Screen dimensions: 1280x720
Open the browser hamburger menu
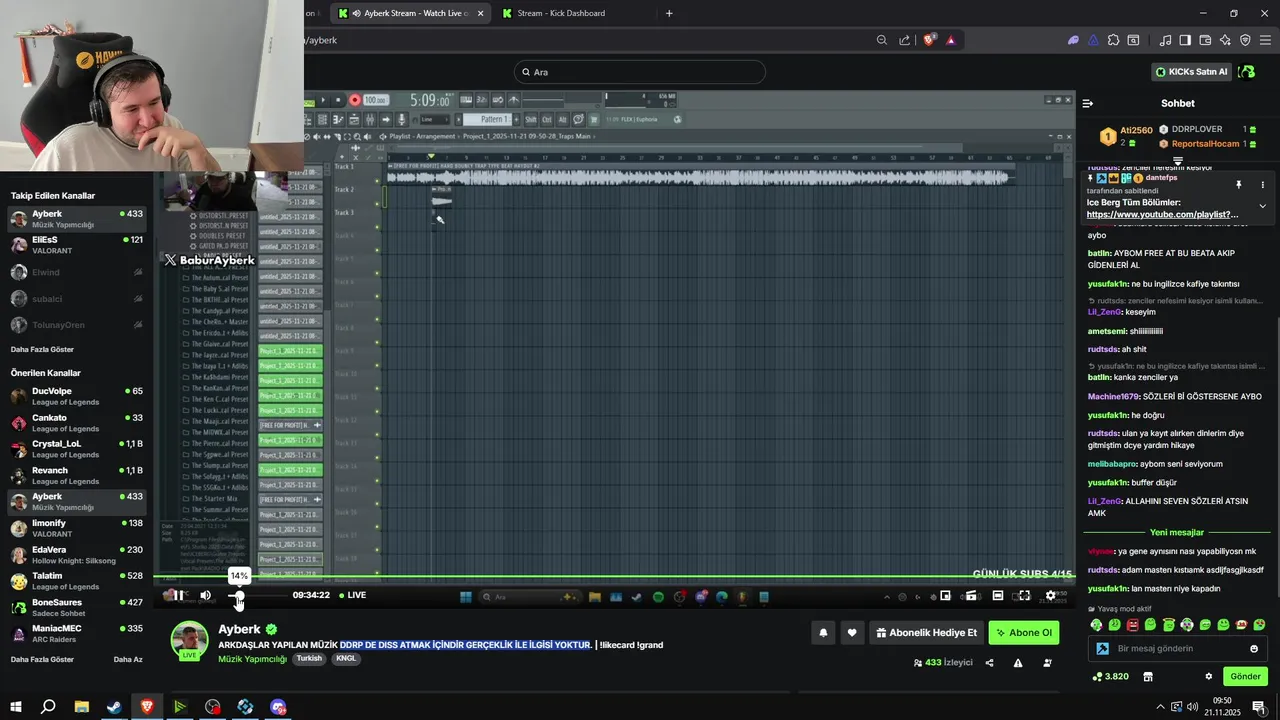pyautogui.click(x=1266, y=40)
